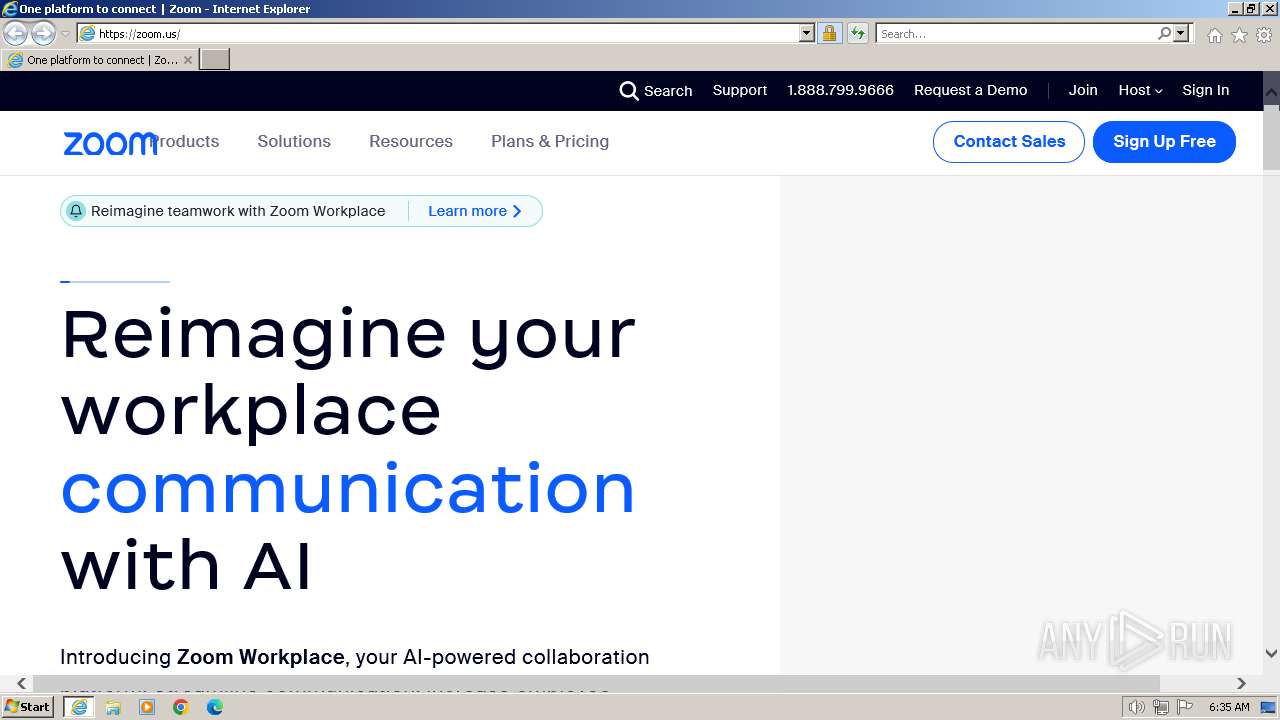Click the vertical scrollbar thumb
Screen dimensions: 1280x720
(x=1271, y=136)
